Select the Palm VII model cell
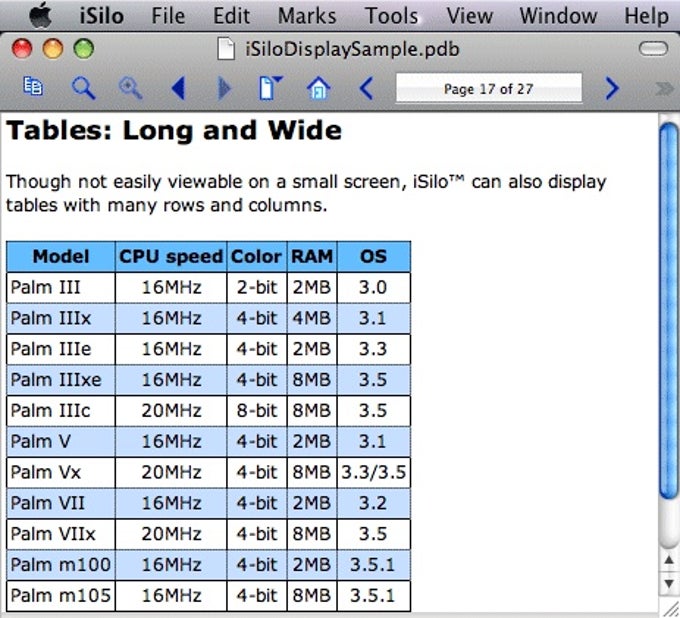The width and height of the screenshot is (680, 618). (x=61, y=503)
